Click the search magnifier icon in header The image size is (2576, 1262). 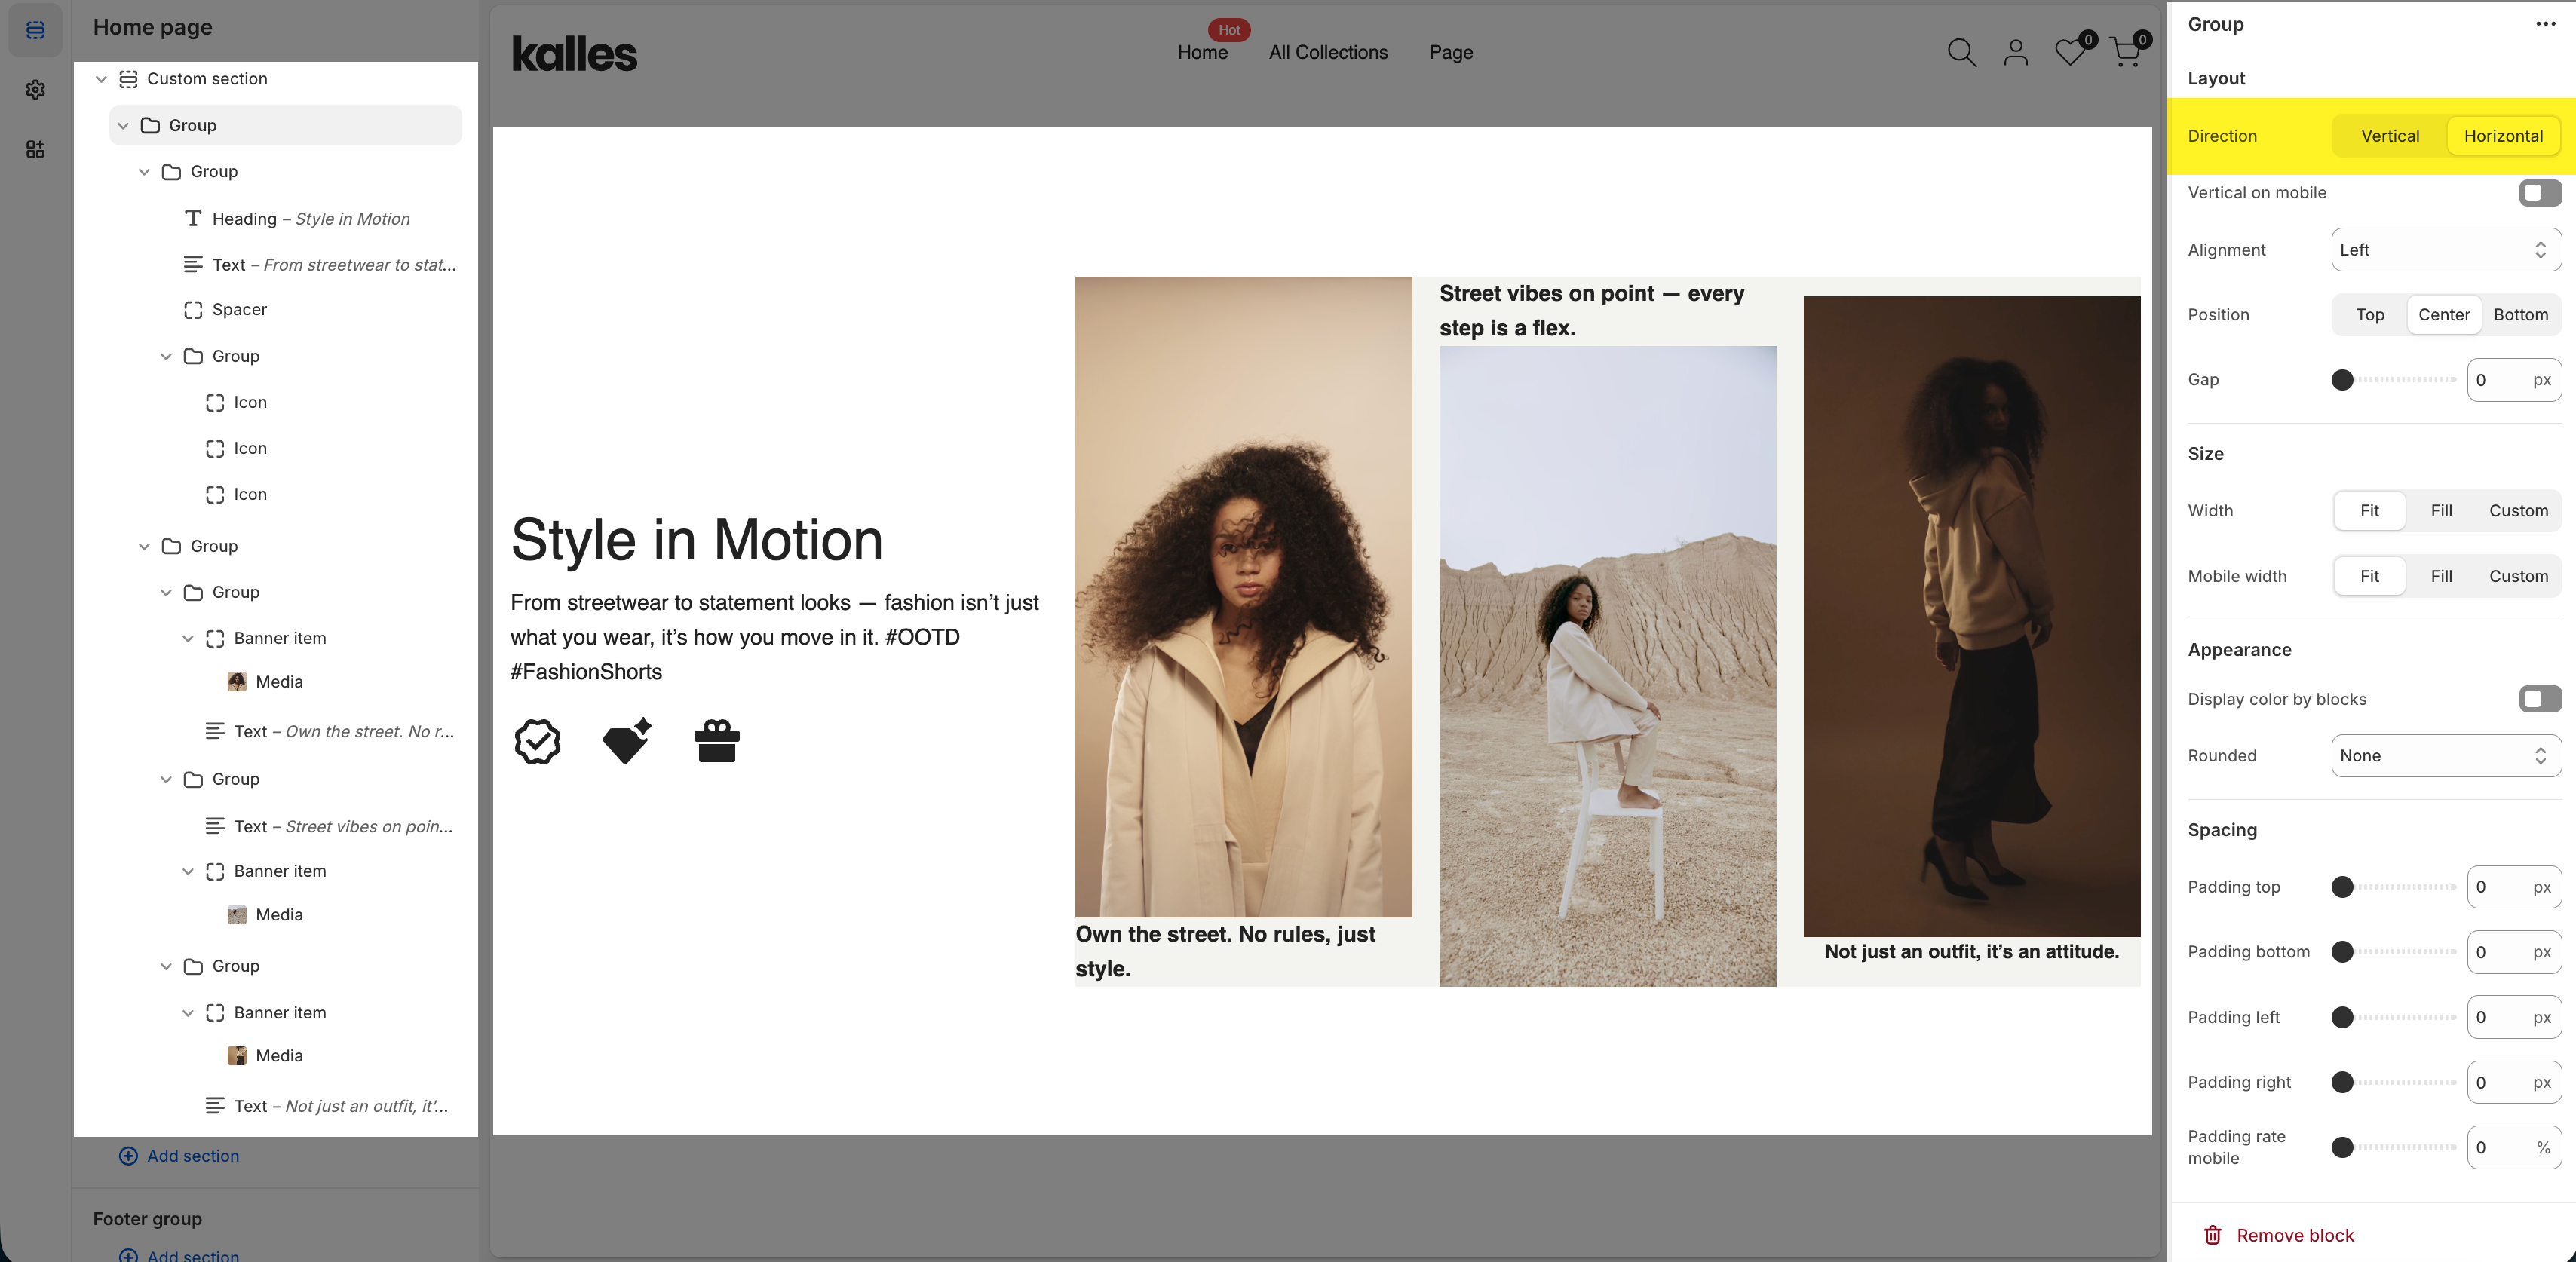(1961, 52)
